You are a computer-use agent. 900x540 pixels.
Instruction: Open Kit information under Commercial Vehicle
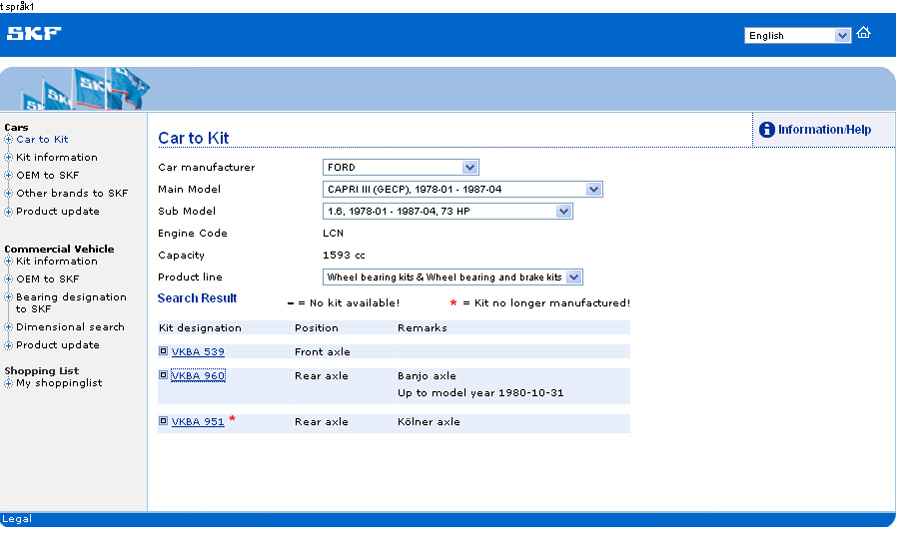[x=57, y=261]
